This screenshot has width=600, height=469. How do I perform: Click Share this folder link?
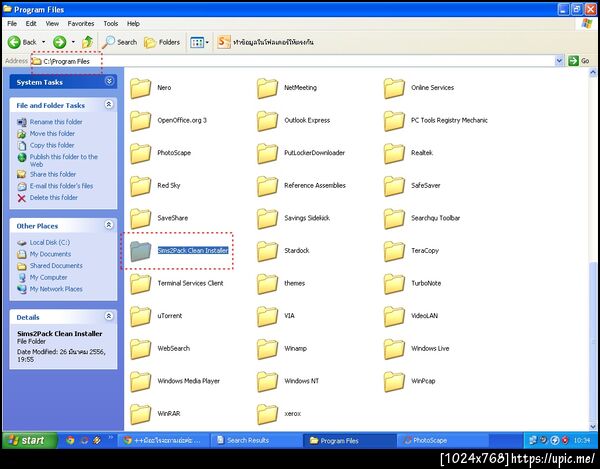point(53,174)
